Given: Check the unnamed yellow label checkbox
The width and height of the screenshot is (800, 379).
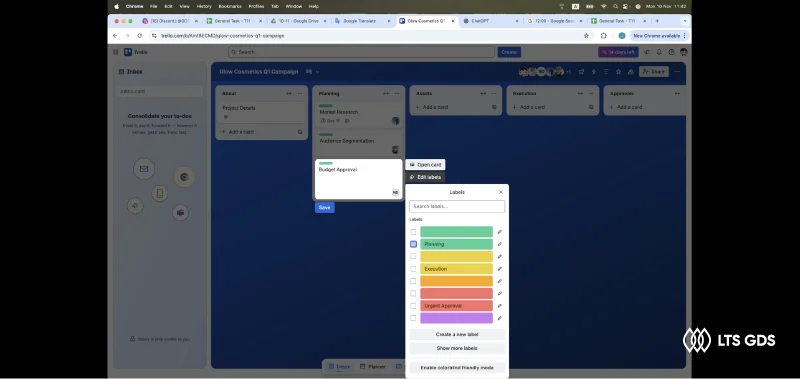Looking at the screenshot, I should [413, 257].
